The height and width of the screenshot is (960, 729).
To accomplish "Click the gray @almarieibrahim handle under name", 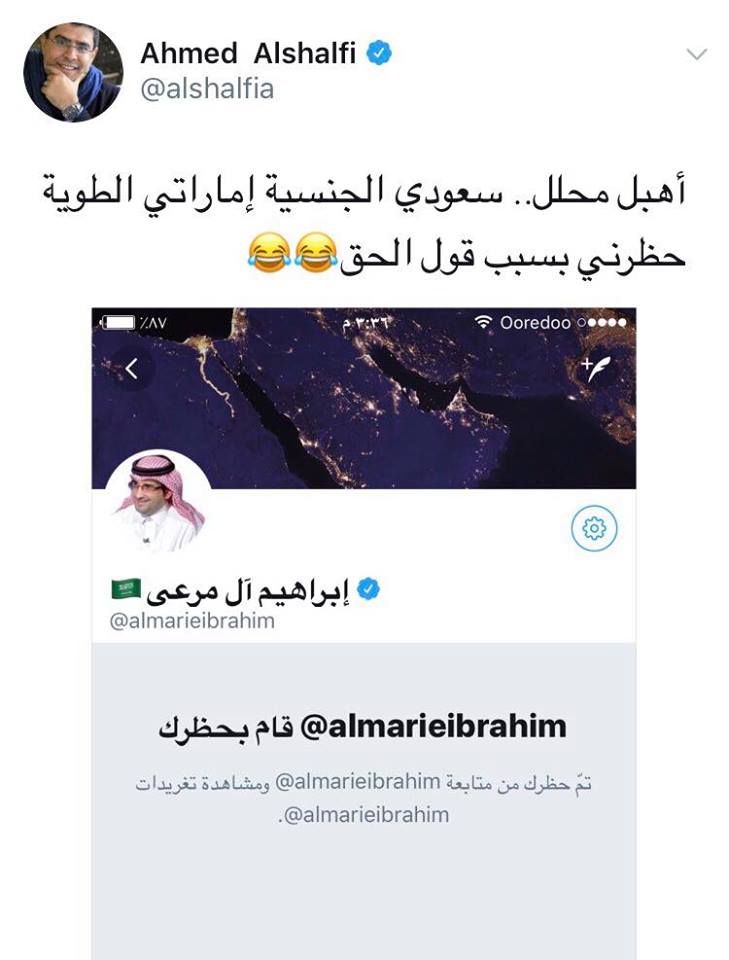I will 192,621.
